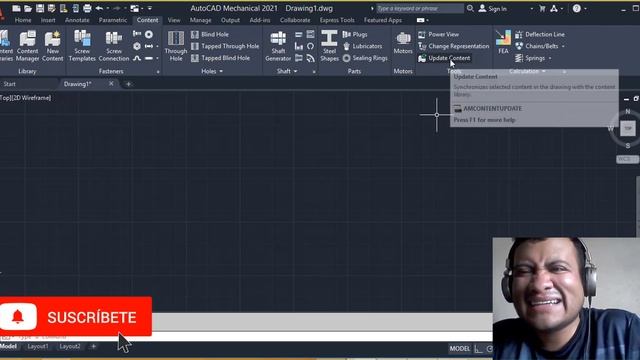The image size is (640, 360).
Task: Launch the Screw Connection tool
Action: [x=114, y=46]
